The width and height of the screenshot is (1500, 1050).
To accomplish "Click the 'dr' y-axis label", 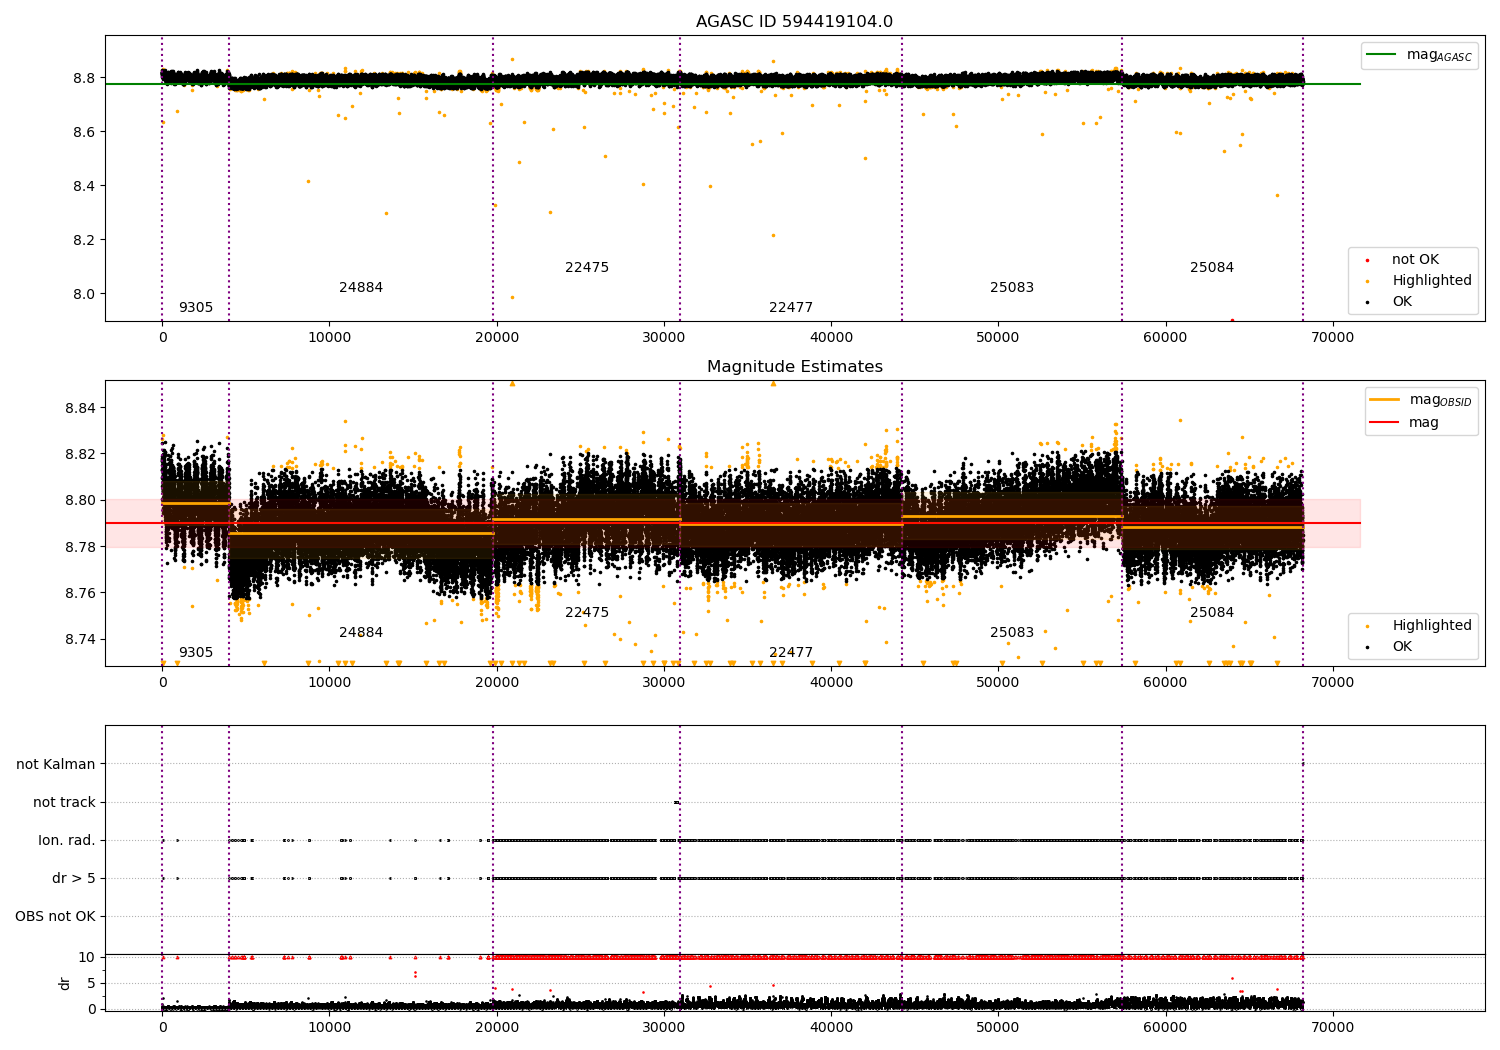I will (x=65, y=983).
